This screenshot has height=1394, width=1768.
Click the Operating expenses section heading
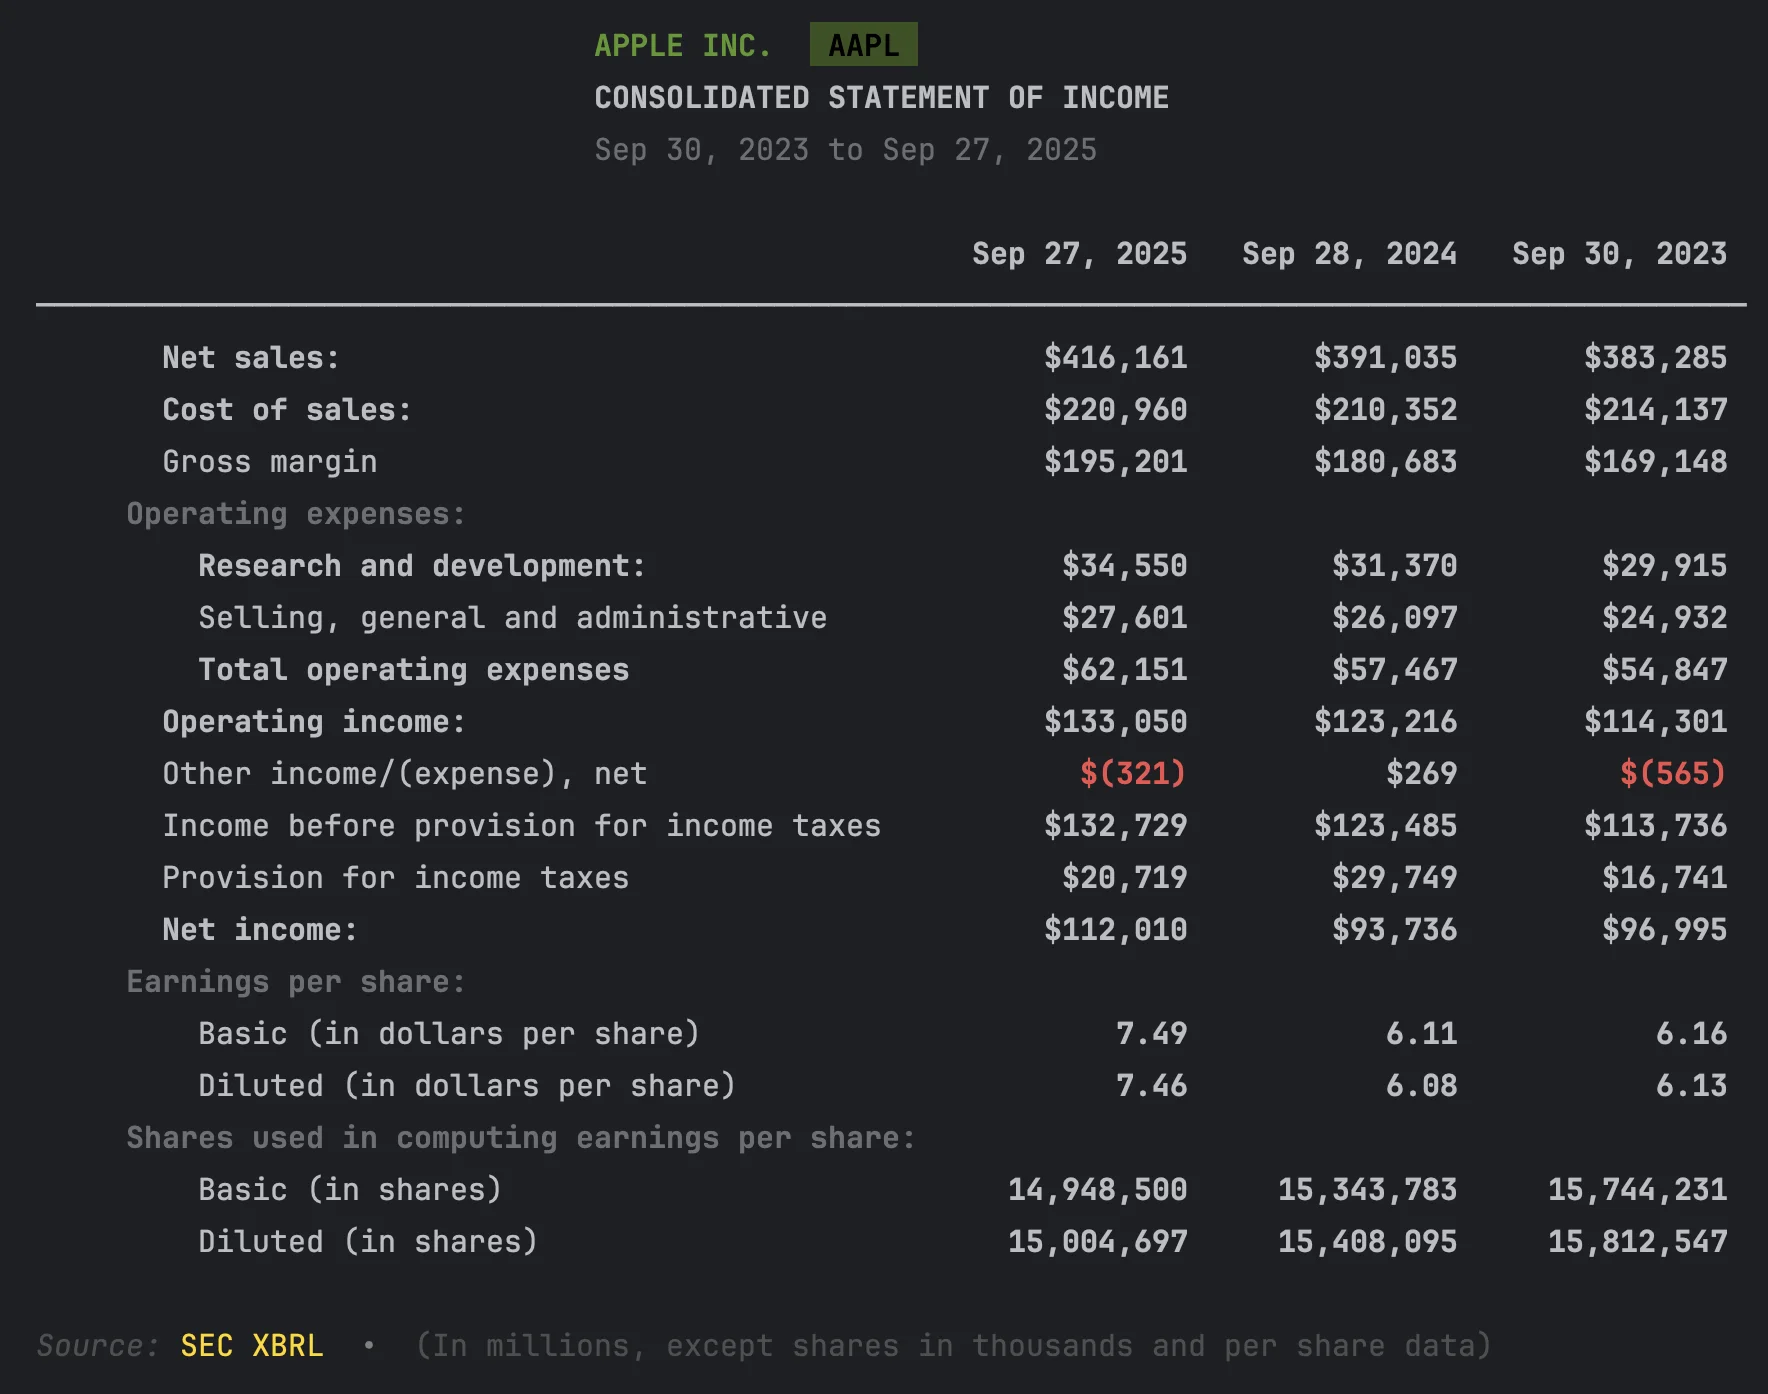296,514
